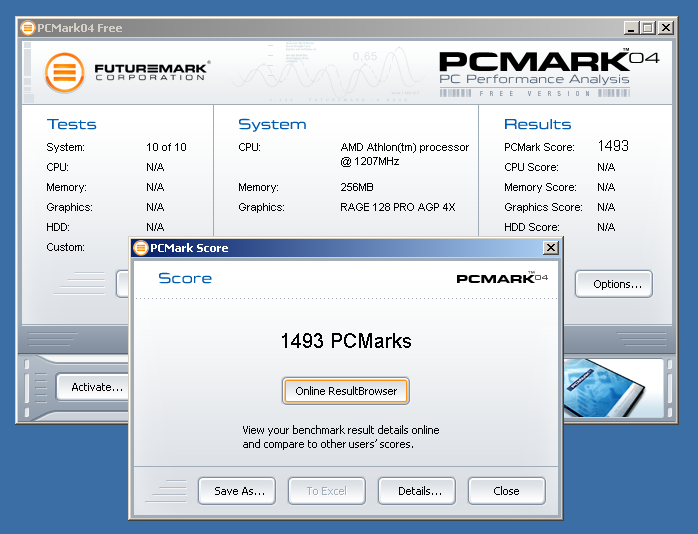The width and height of the screenshot is (698, 534).
Task: Close the PCMark Score dialog with X
Action: click(x=551, y=247)
